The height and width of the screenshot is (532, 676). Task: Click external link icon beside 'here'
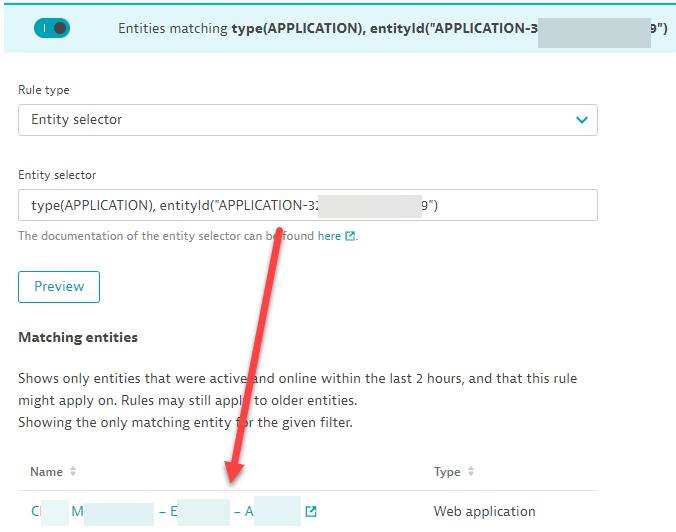[350, 237]
